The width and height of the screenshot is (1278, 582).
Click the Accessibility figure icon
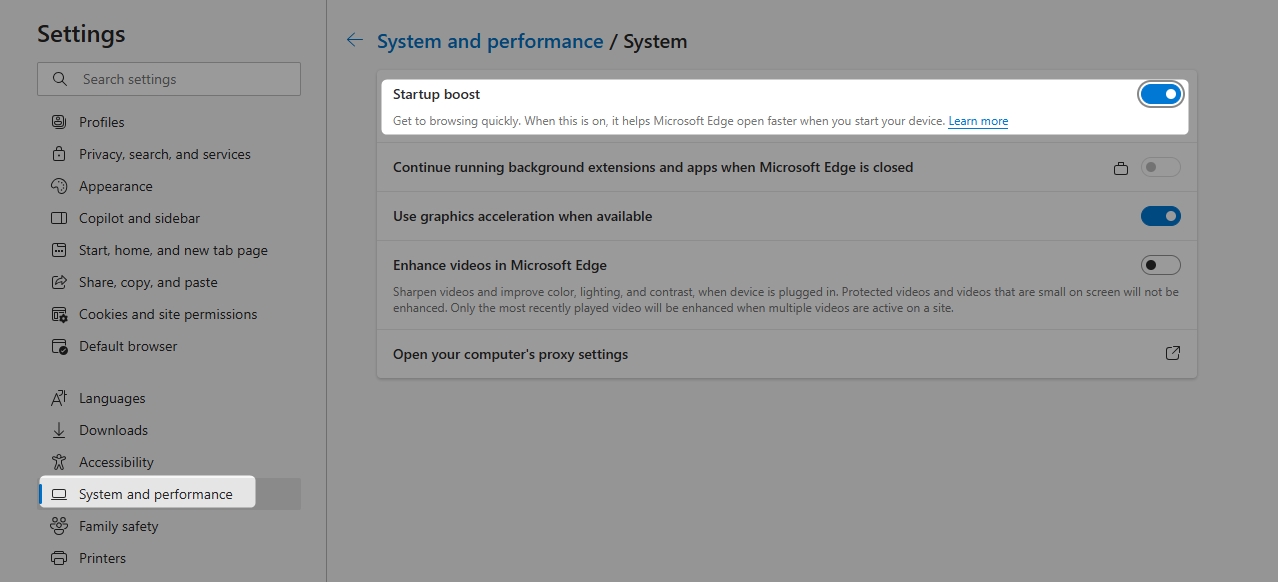click(x=59, y=462)
